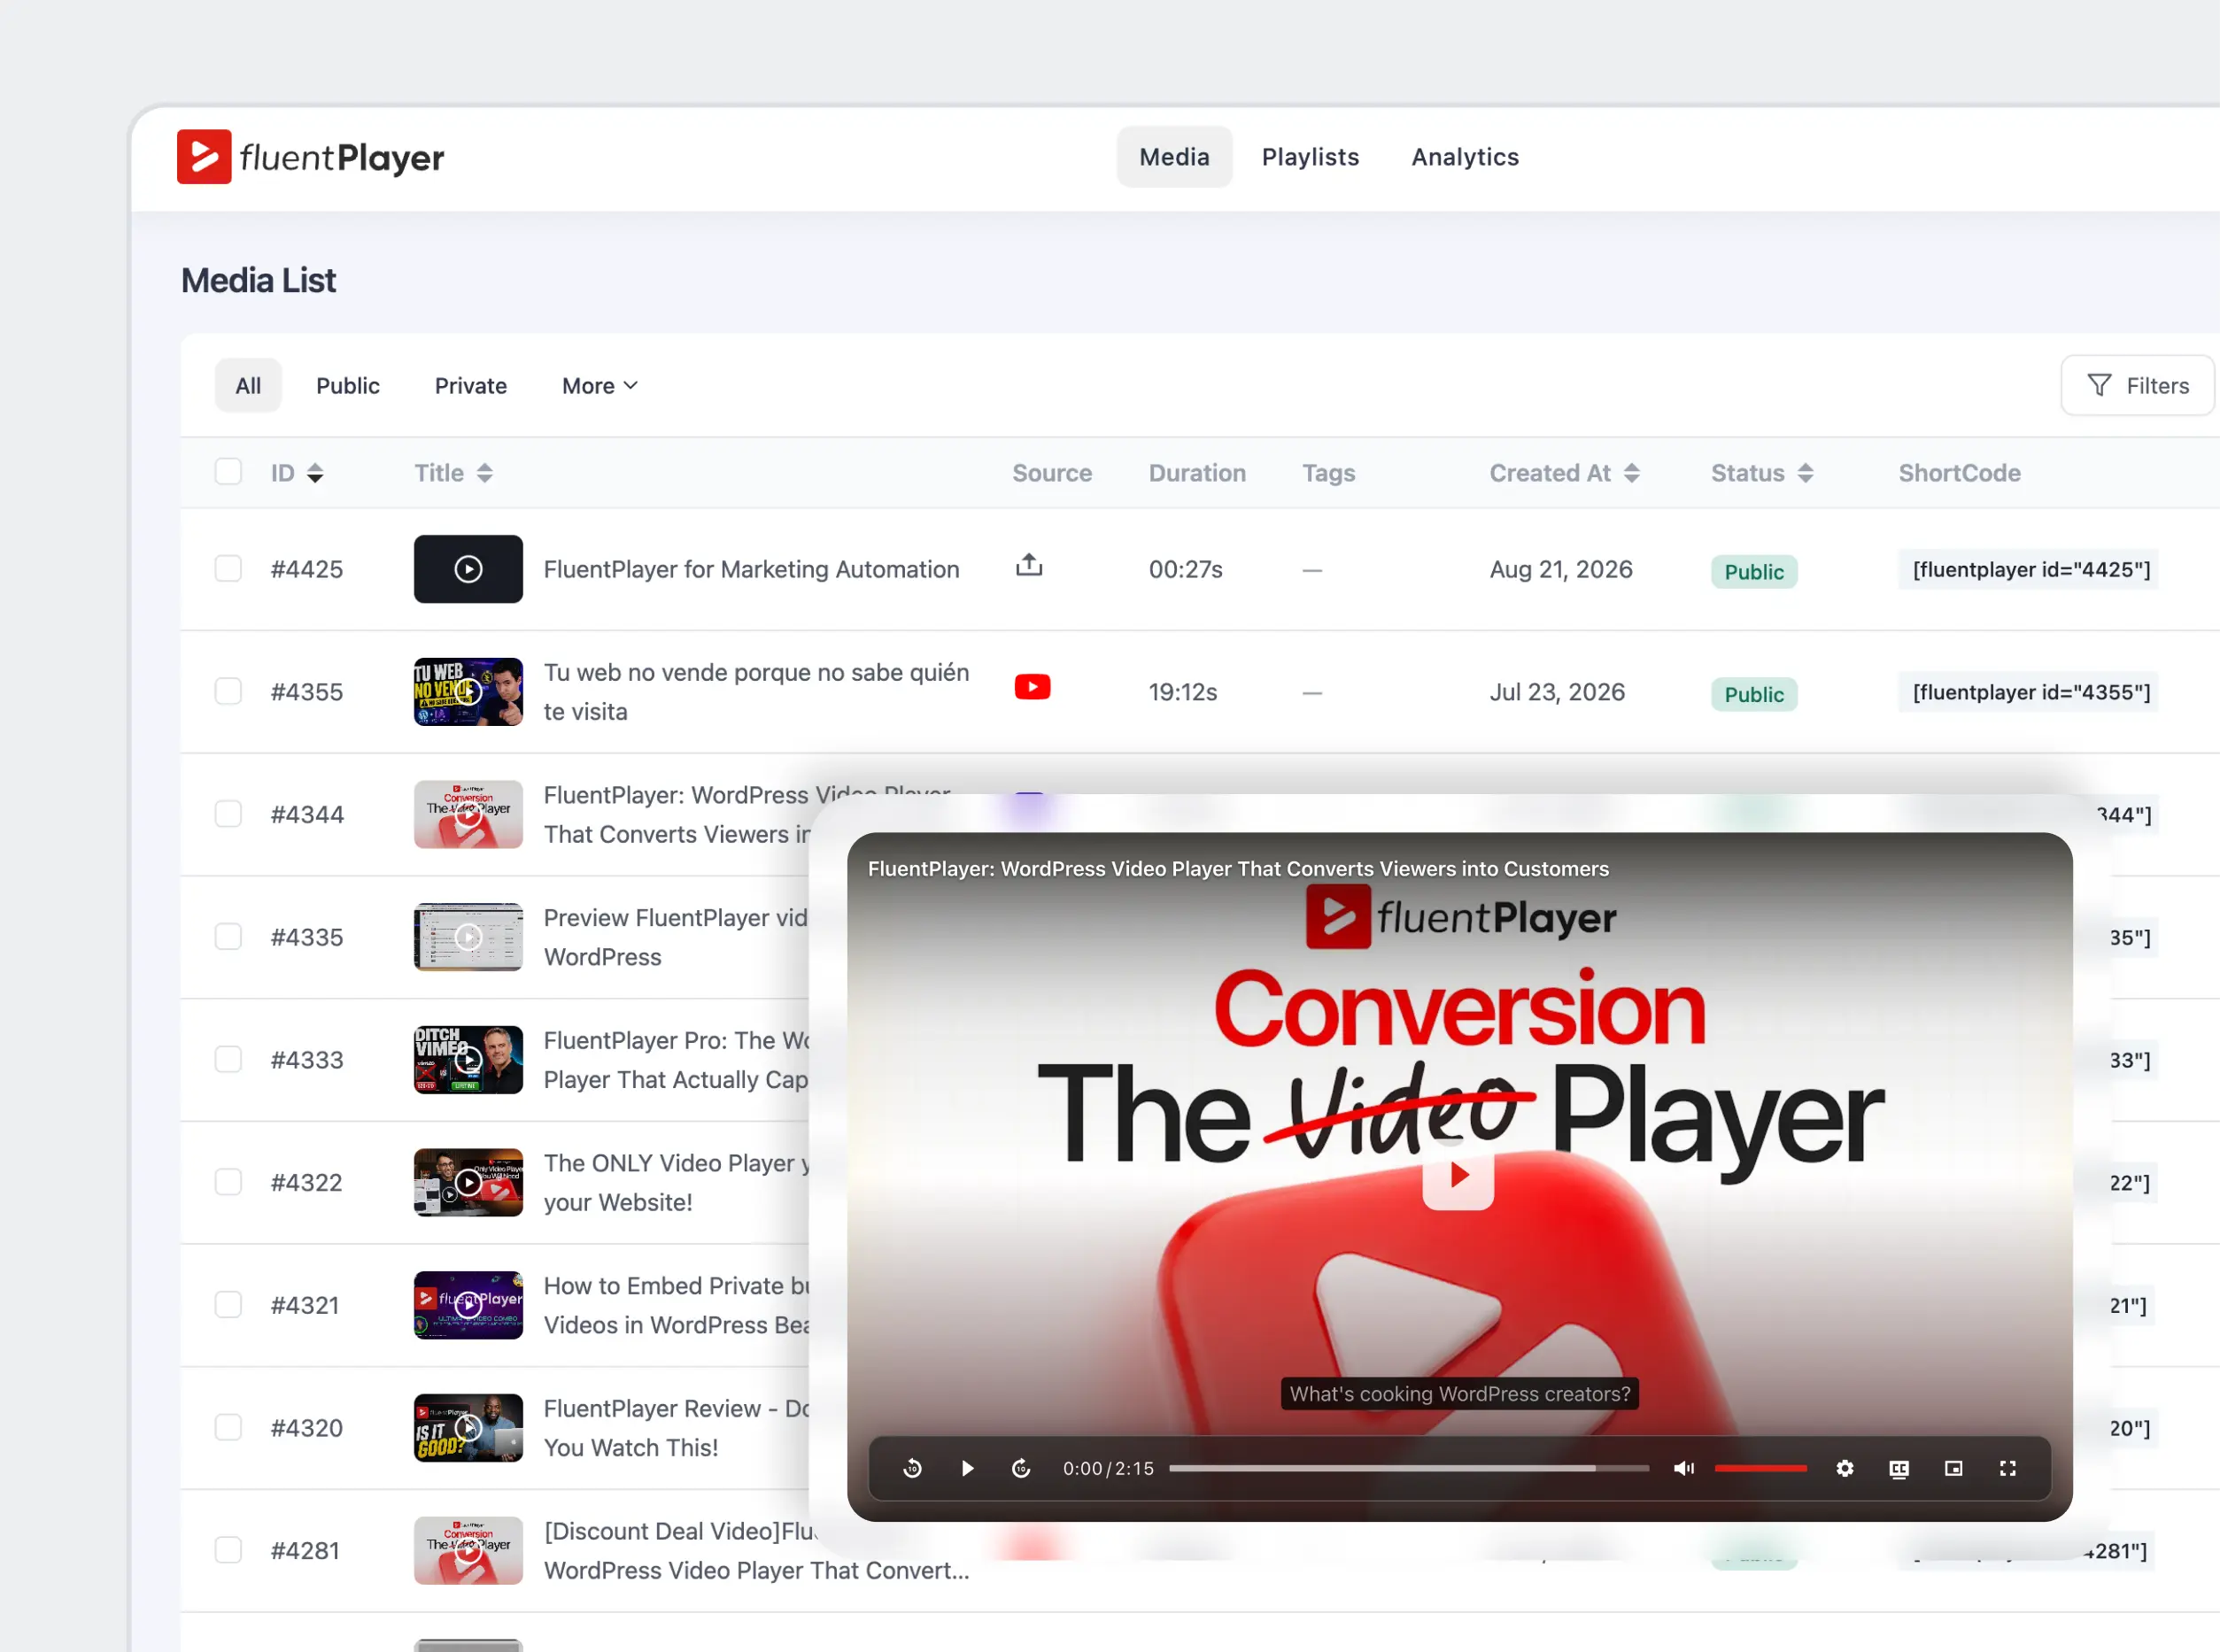The width and height of the screenshot is (2220, 1652).
Task: Open title Tu web no vende porque
Action: (x=756, y=692)
